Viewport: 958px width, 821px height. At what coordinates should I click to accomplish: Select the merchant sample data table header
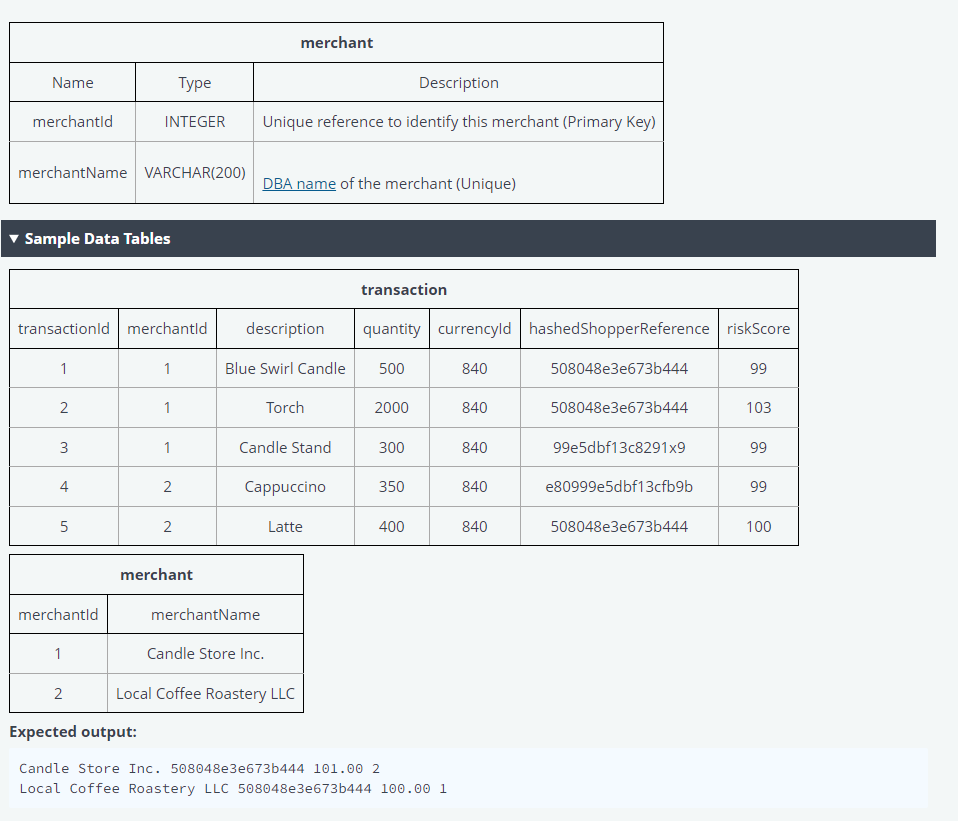[x=156, y=574]
